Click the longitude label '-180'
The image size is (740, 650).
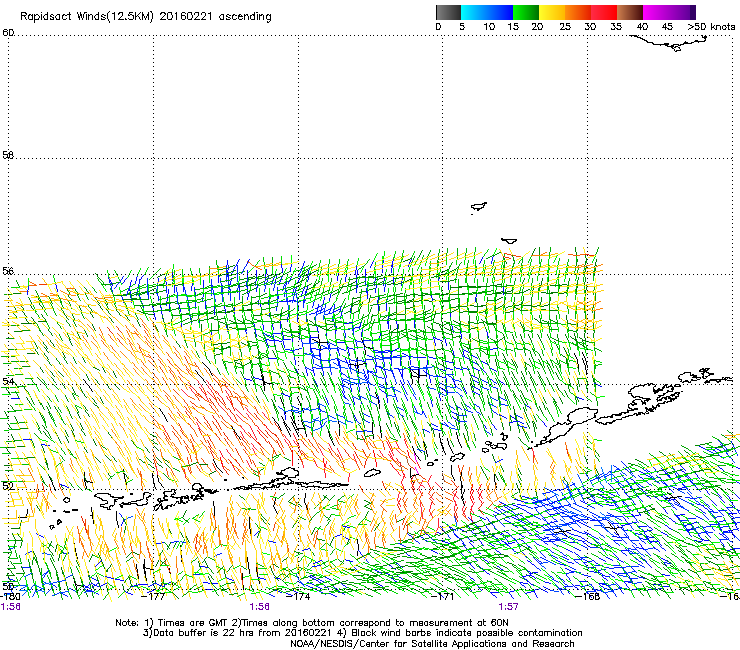tap(10, 596)
